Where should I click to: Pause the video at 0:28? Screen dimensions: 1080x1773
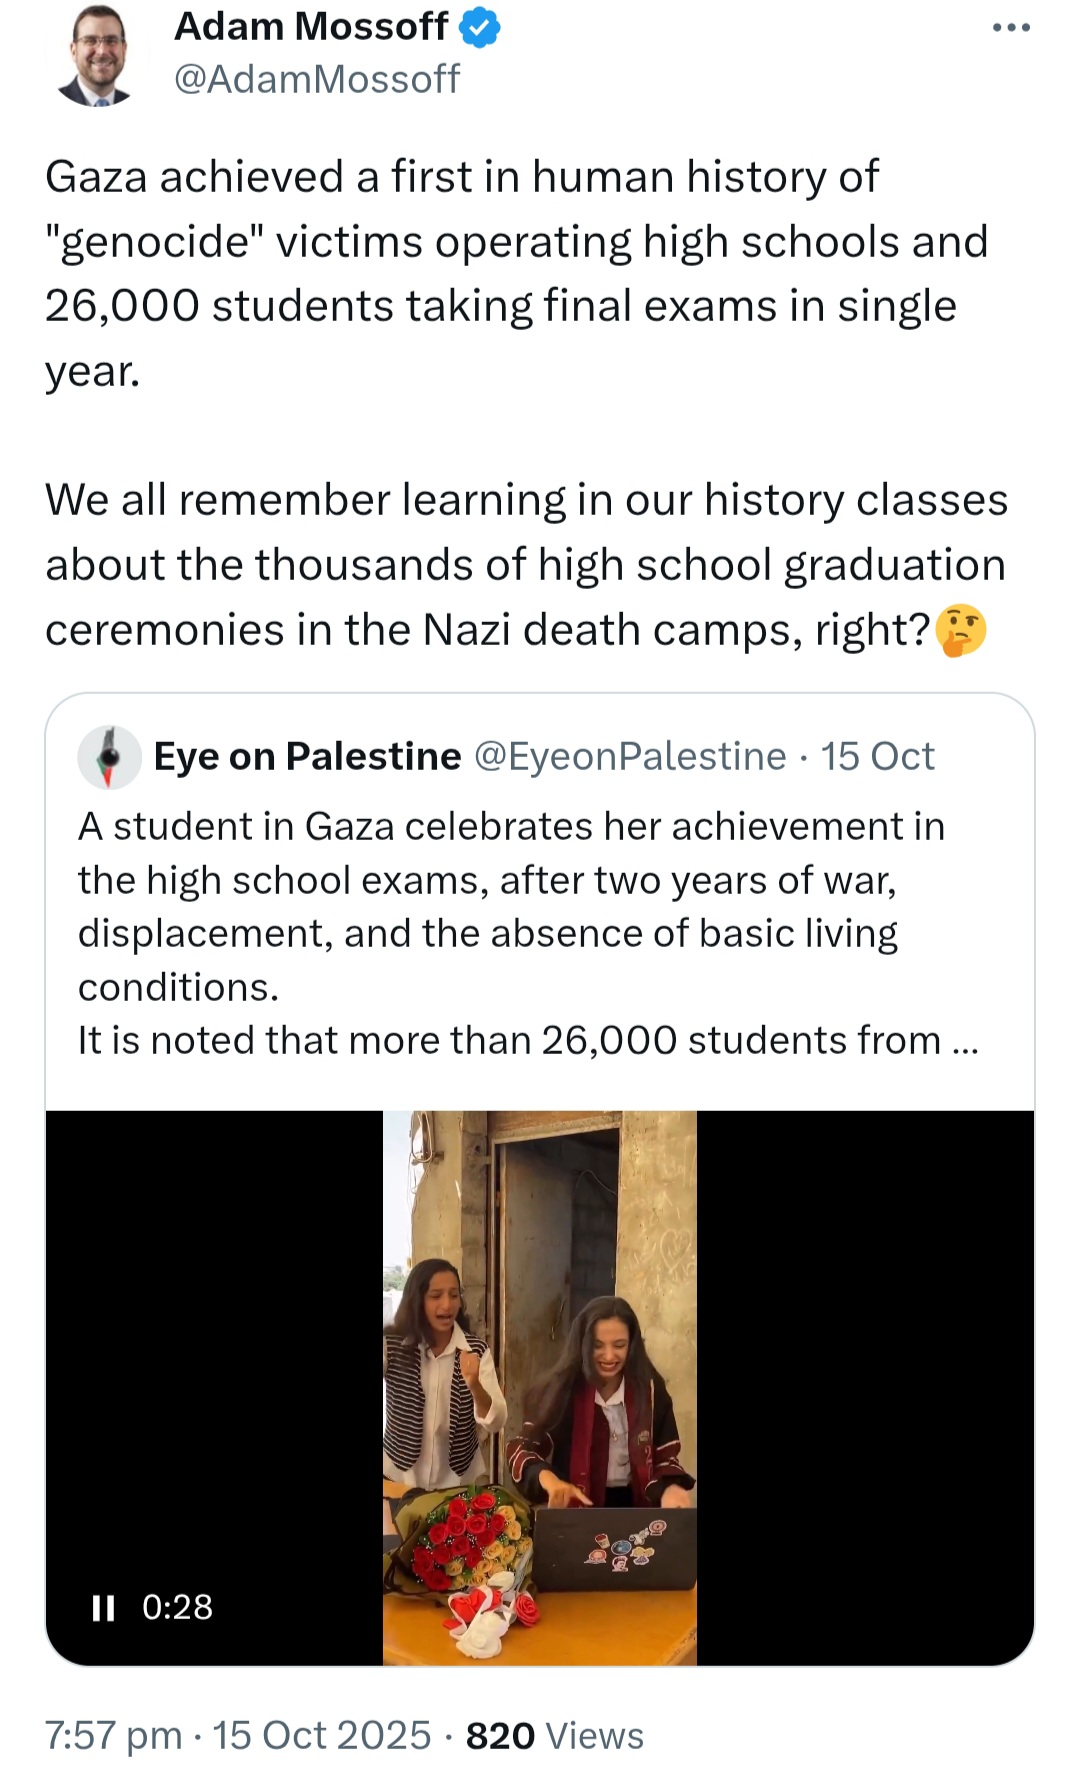coord(103,1607)
